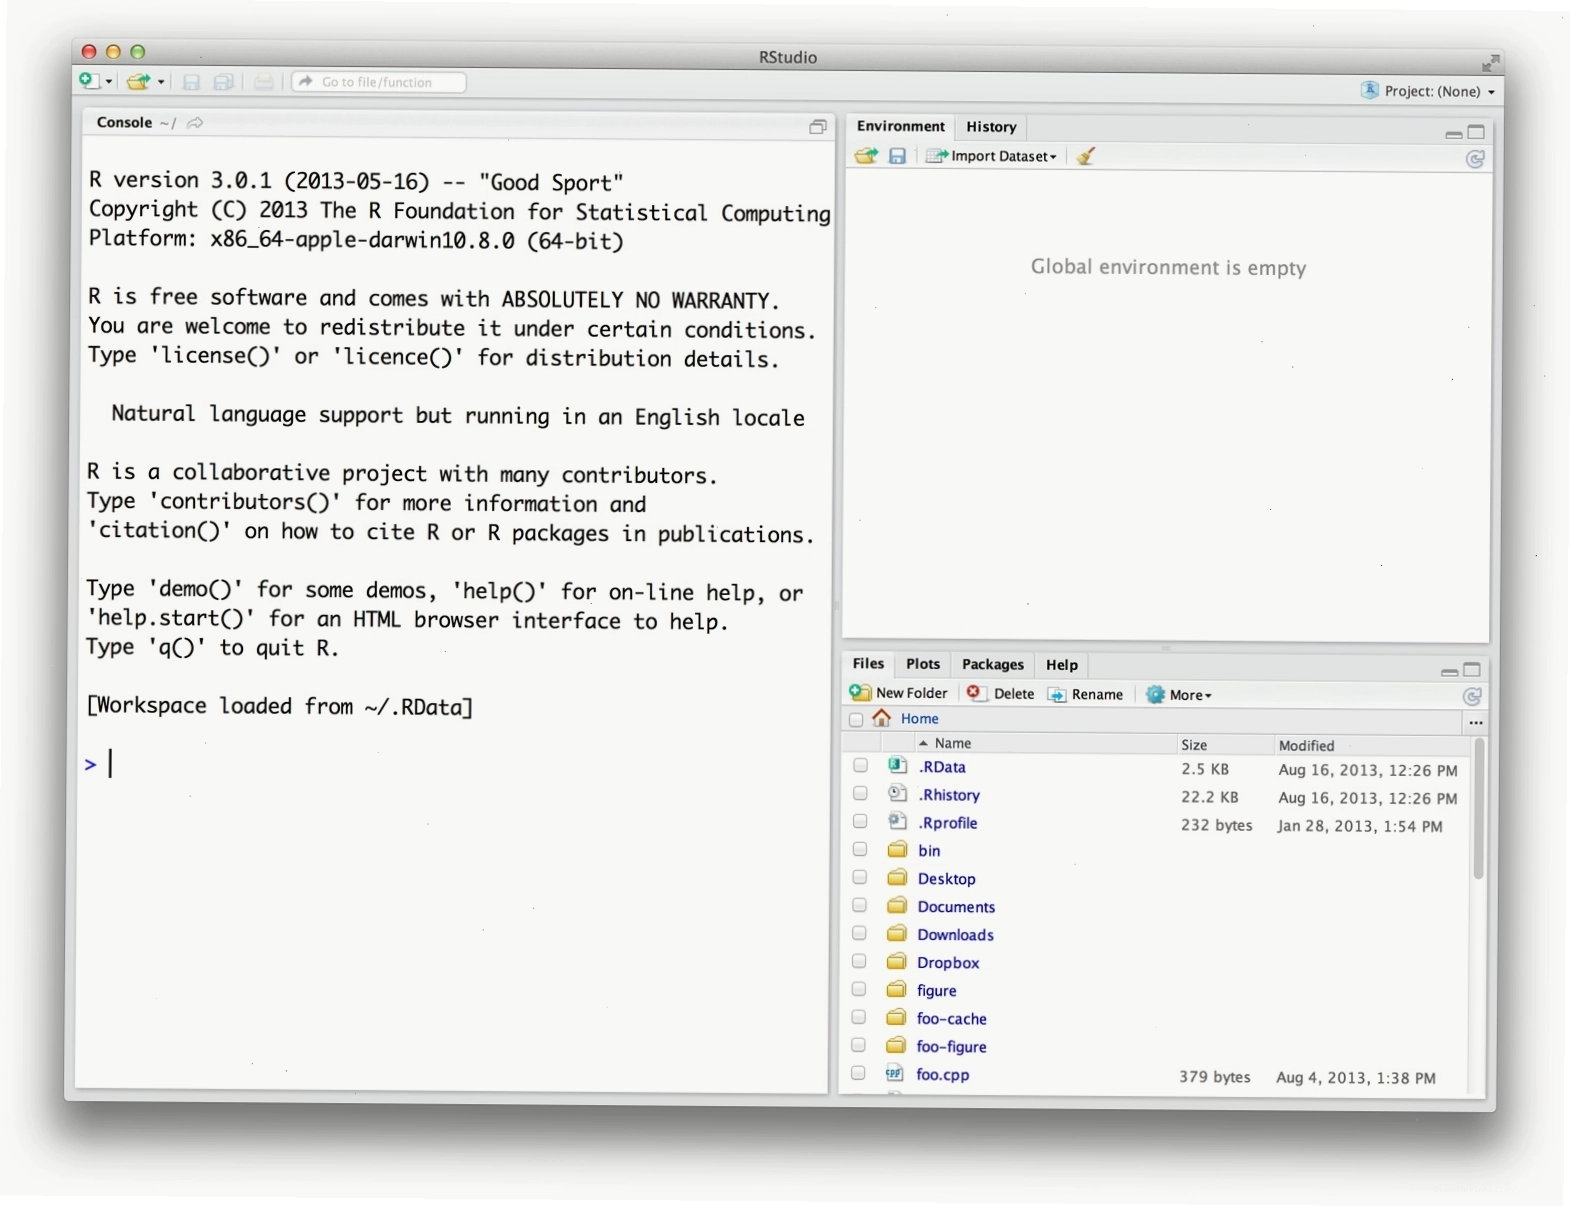Open the .Rhistory file link
The width and height of the screenshot is (1570, 1206).
tap(949, 795)
